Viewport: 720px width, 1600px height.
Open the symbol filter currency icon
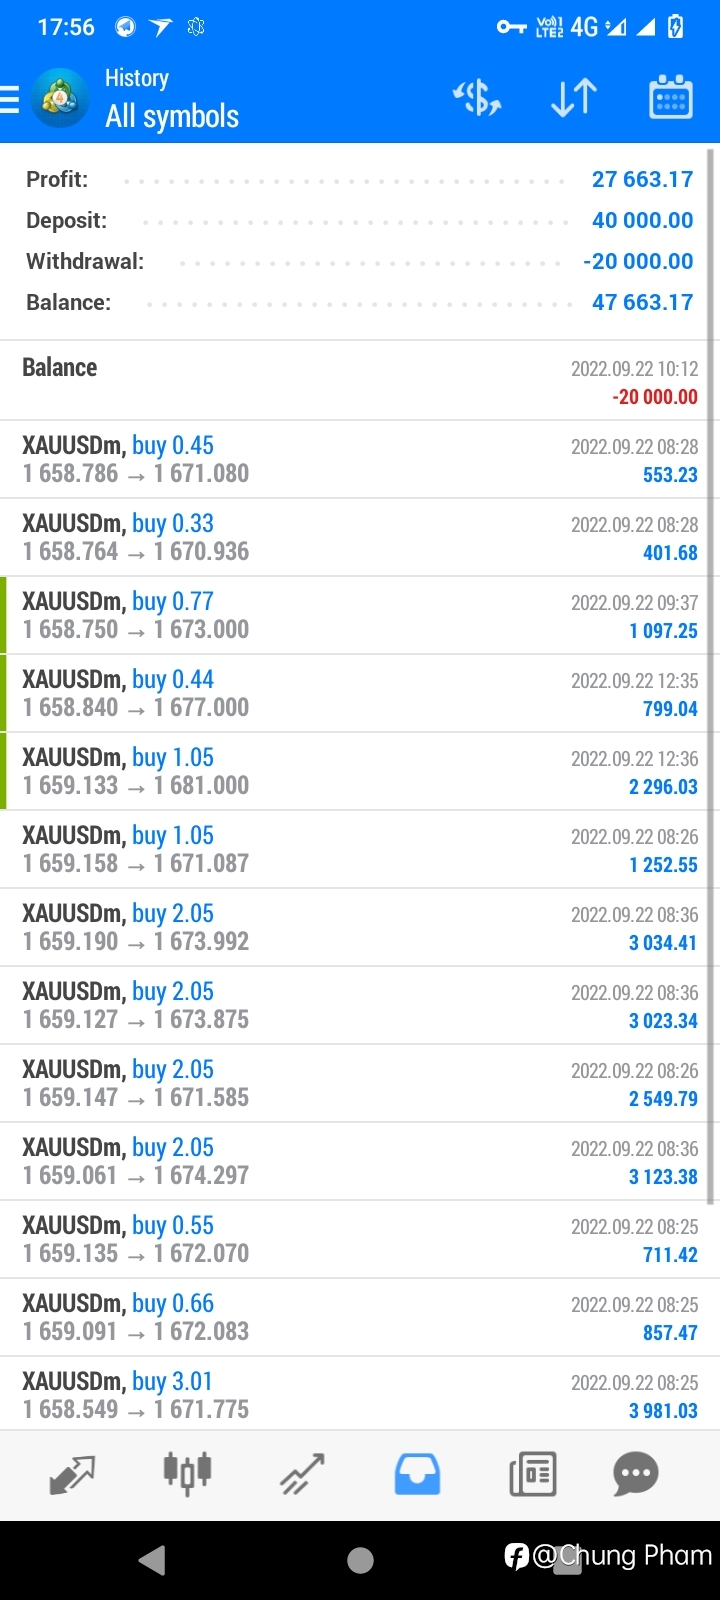pos(477,98)
